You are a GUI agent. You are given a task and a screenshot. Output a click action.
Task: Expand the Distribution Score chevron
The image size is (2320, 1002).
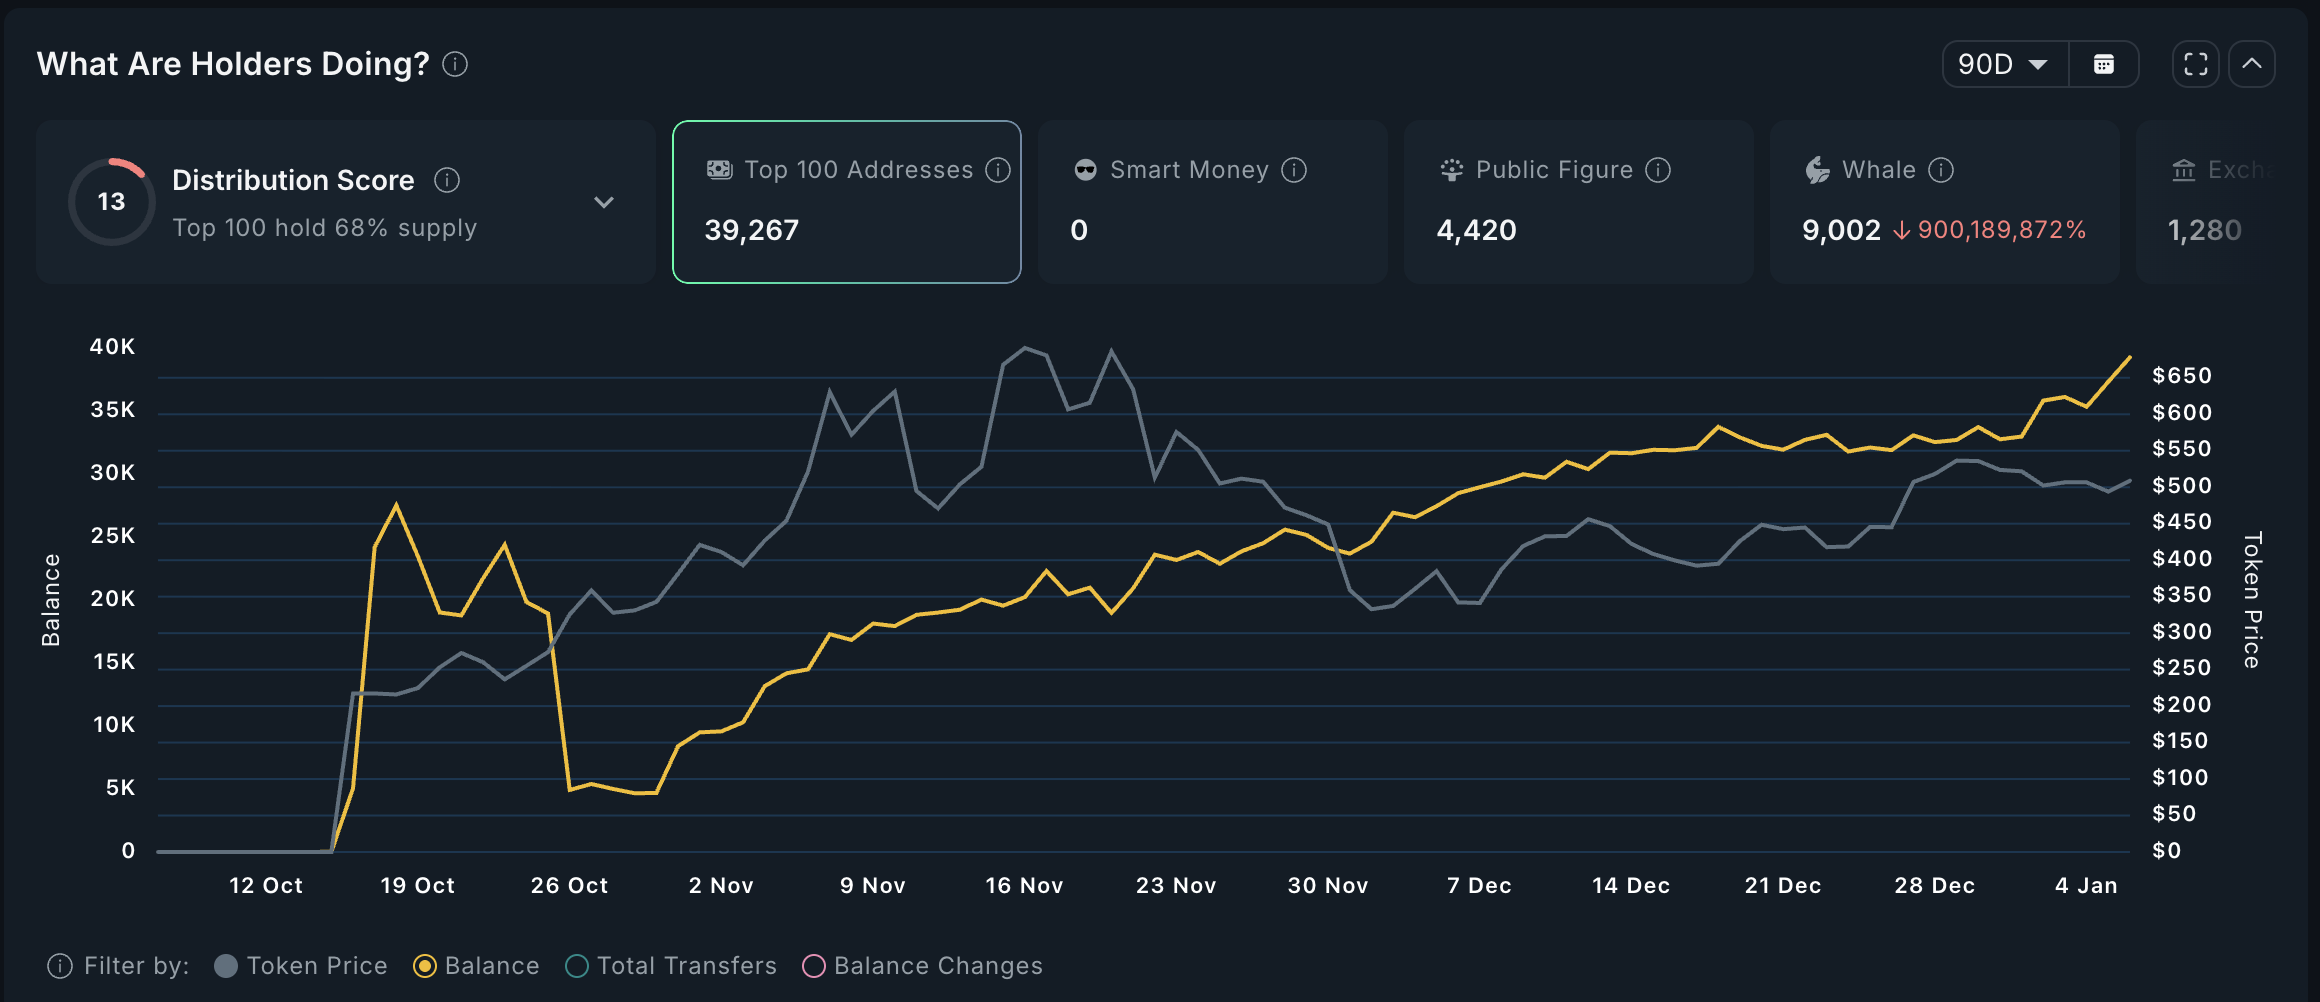[604, 202]
